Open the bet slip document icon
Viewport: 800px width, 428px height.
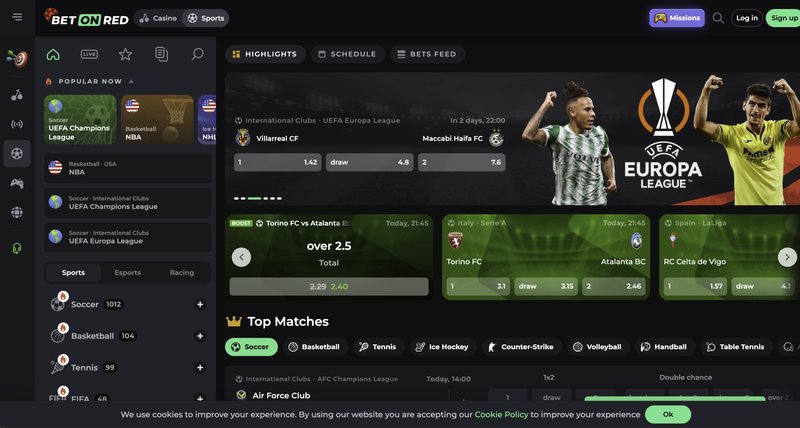[161, 54]
